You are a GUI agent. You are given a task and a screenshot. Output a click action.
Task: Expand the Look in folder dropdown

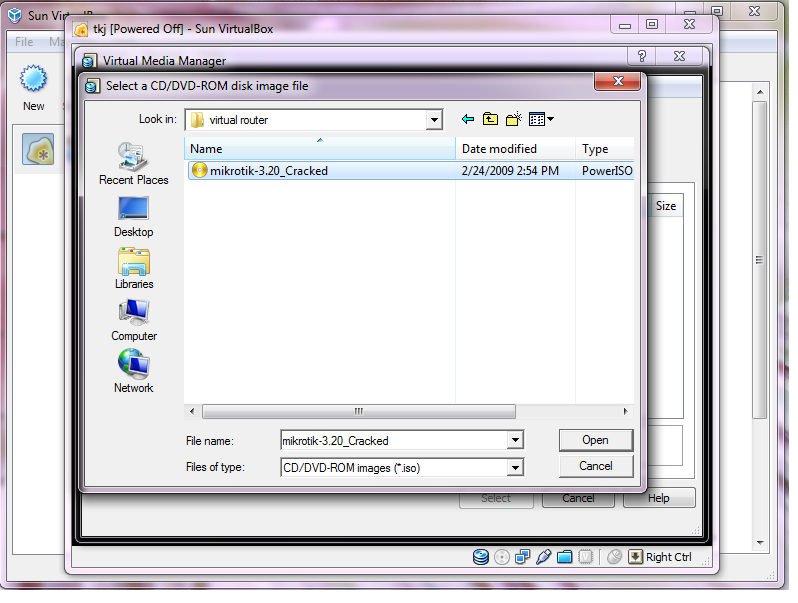pyautogui.click(x=434, y=120)
